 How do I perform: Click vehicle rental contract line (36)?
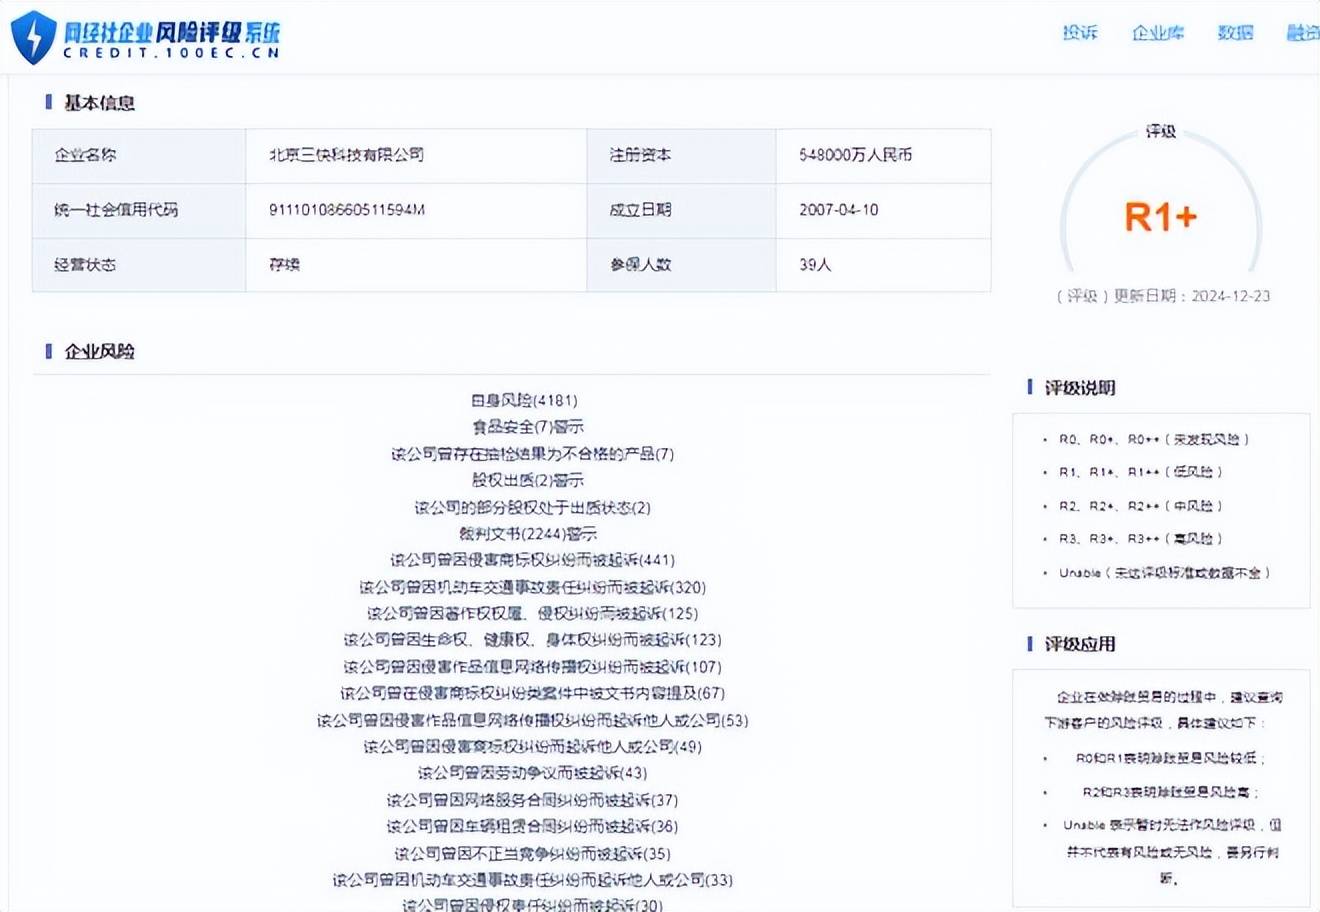pos(532,827)
